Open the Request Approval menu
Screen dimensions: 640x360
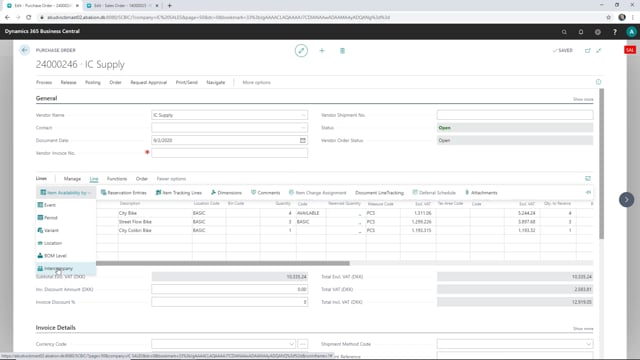(x=149, y=82)
